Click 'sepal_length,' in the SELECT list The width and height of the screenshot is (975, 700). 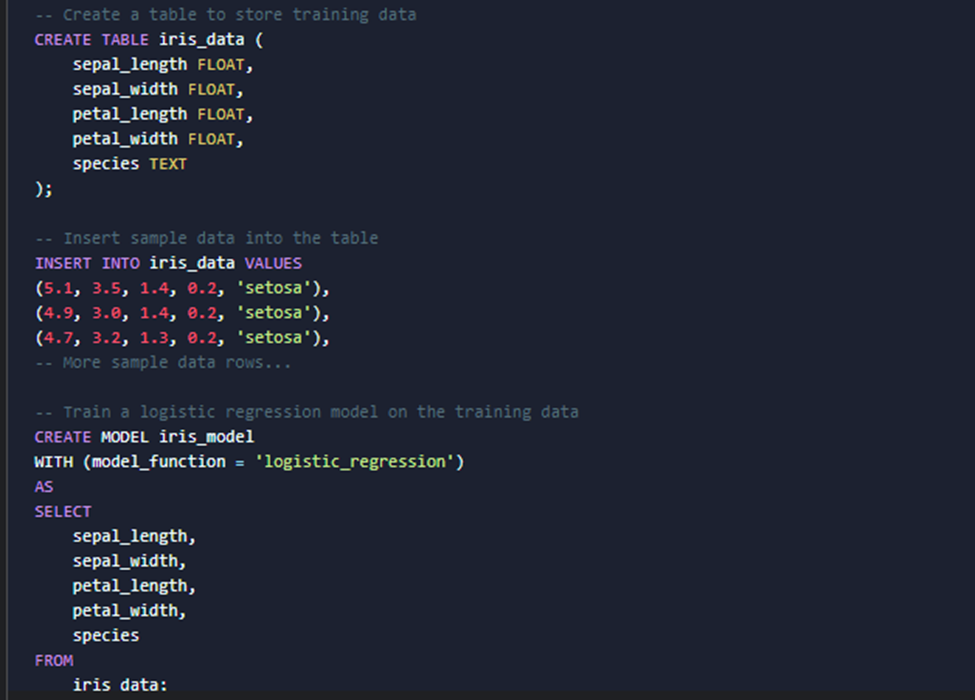pos(134,537)
